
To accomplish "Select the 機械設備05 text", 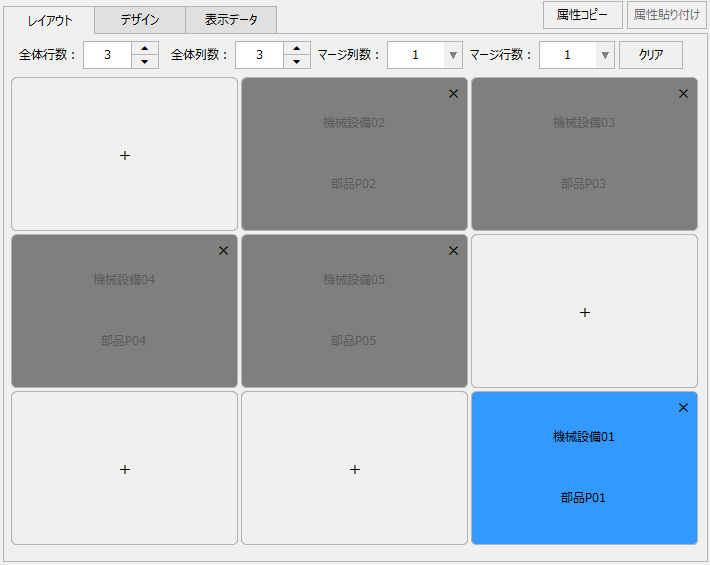I will (354, 280).
